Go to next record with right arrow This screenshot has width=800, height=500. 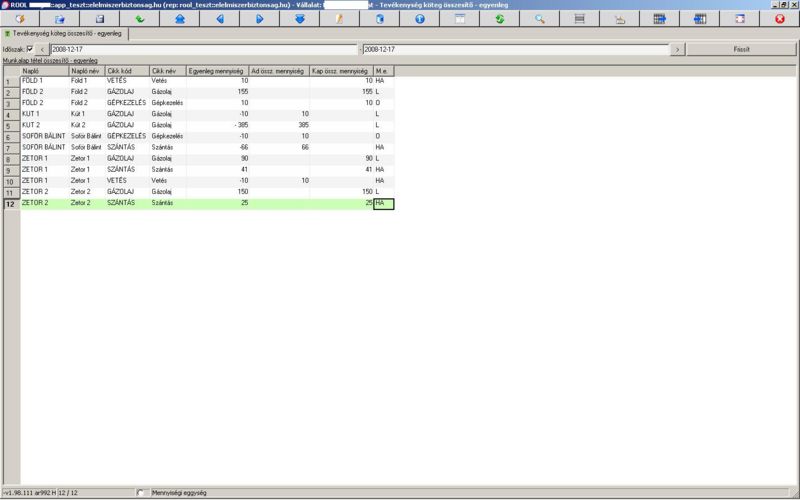(259, 19)
